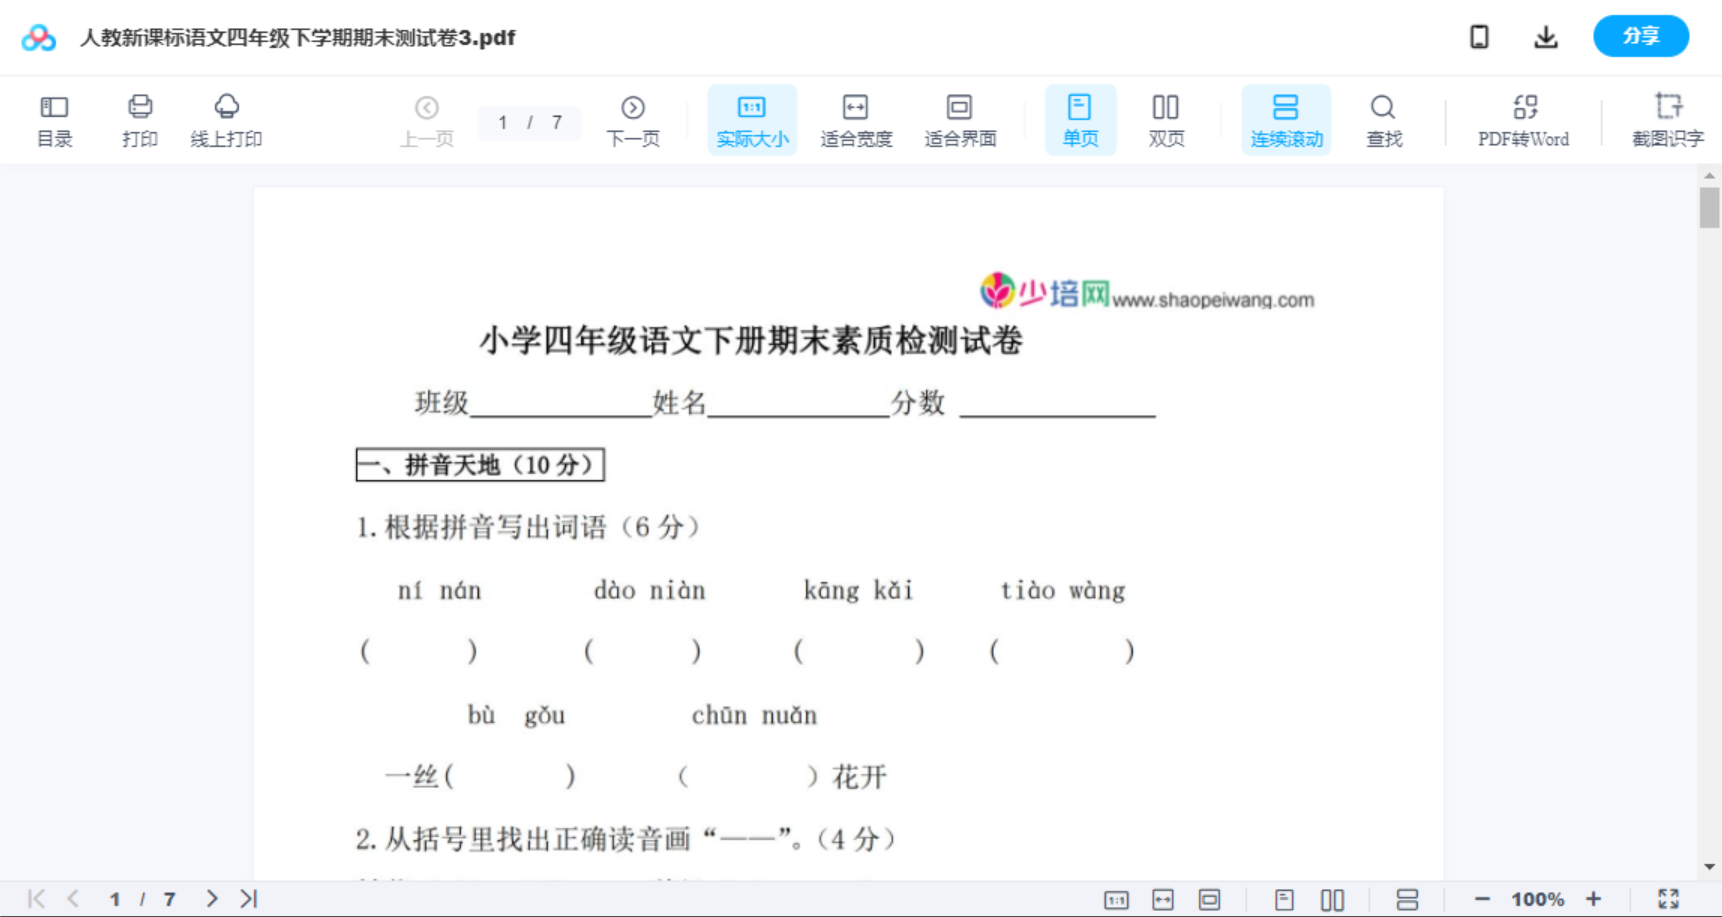Enable 适合界面 fit-page mode
The height and width of the screenshot is (917, 1722).
(x=960, y=119)
